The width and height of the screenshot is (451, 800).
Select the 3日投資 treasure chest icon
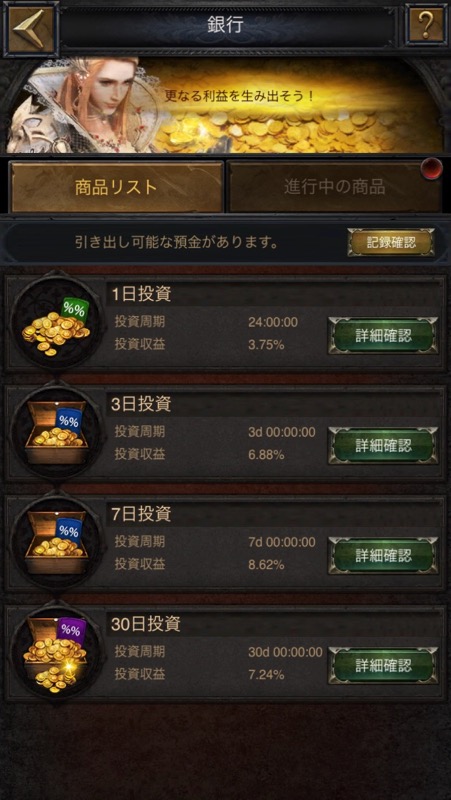(56, 432)
